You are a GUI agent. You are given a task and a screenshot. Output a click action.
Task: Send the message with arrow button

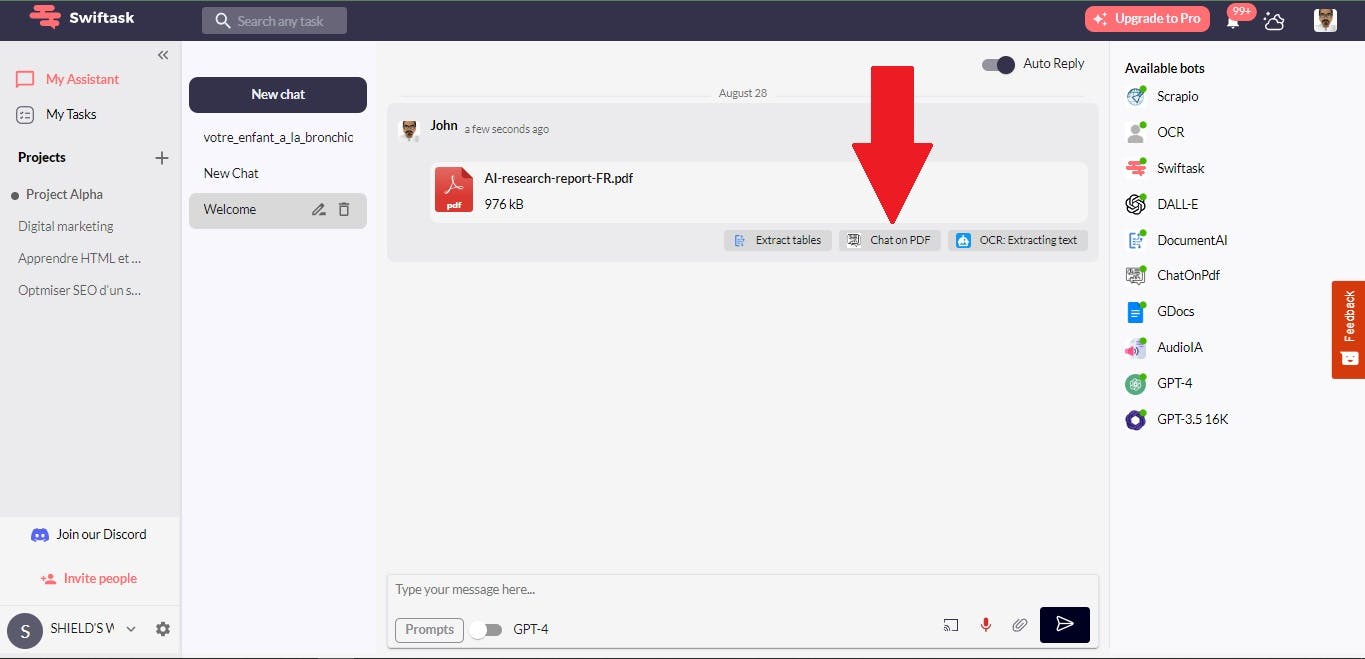[x=1065, y=624]
